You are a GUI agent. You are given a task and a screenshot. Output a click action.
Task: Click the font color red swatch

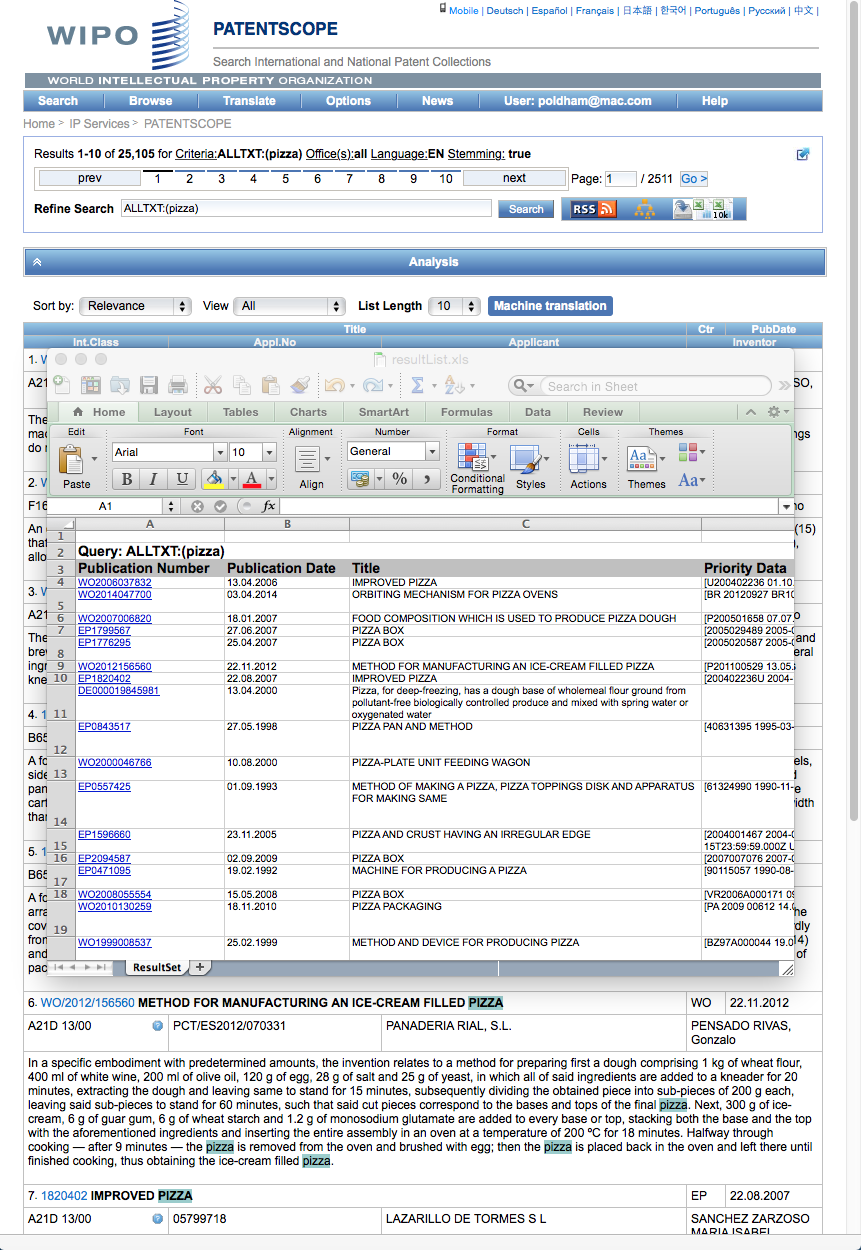[251, 480]
